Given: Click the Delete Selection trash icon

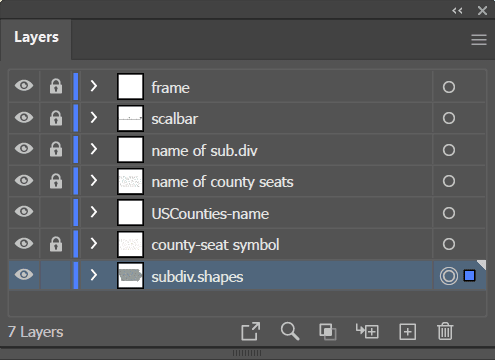Looking at the screenshot, I should (445, 331).
